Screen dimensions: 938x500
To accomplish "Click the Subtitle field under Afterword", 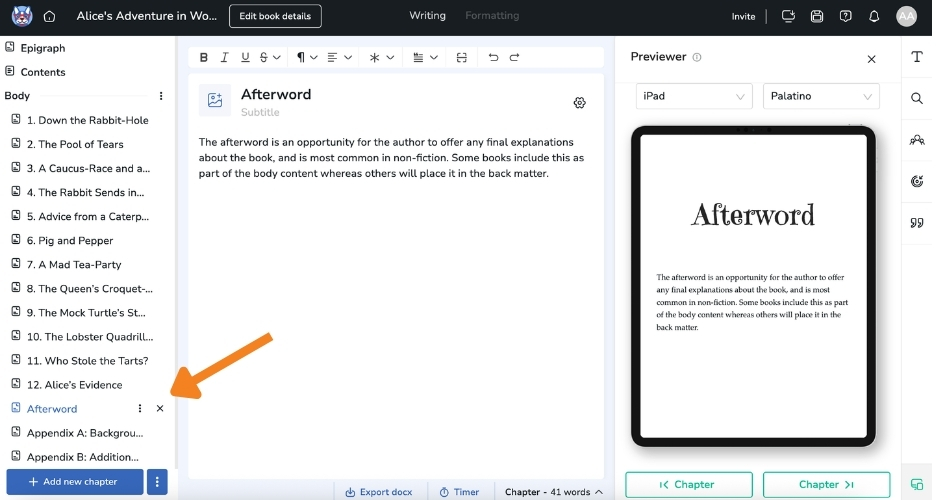I will coord(260,112).
